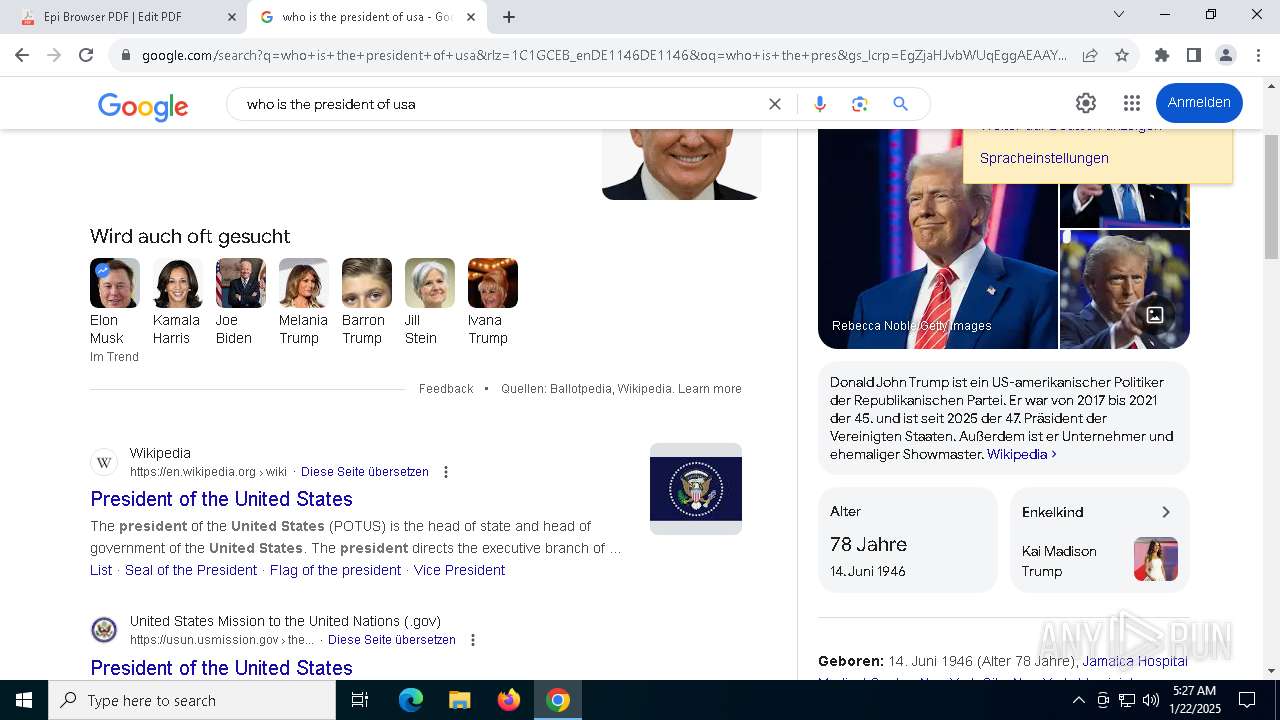Select Ivana Trump related search
This screenshot has width=1280, height=720.
click(x=492, y=301)
